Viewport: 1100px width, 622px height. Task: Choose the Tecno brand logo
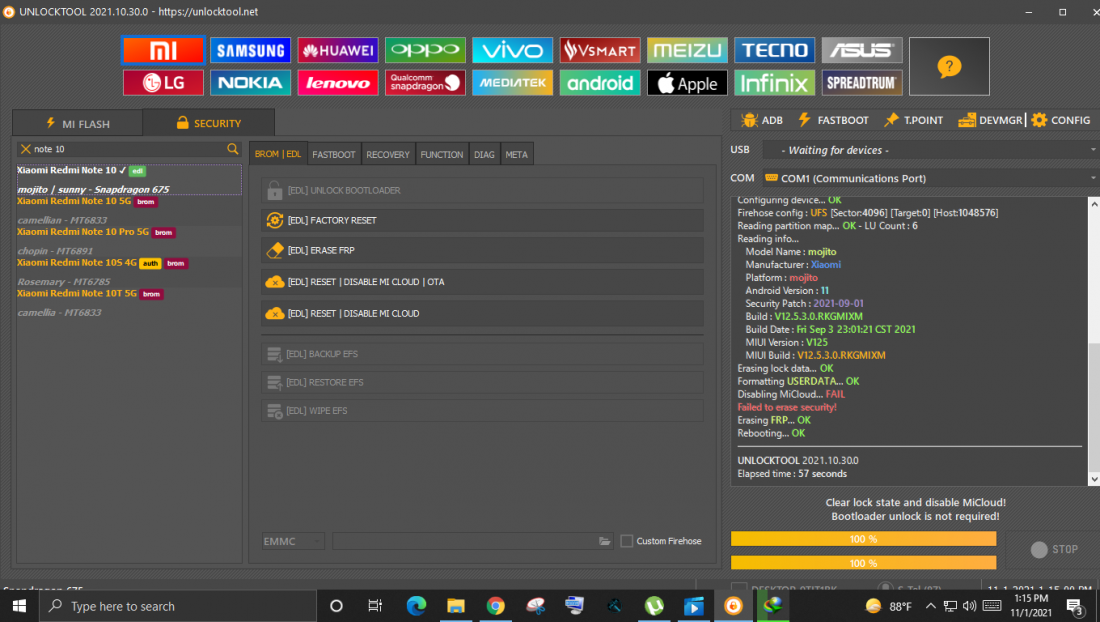point(774,50)
